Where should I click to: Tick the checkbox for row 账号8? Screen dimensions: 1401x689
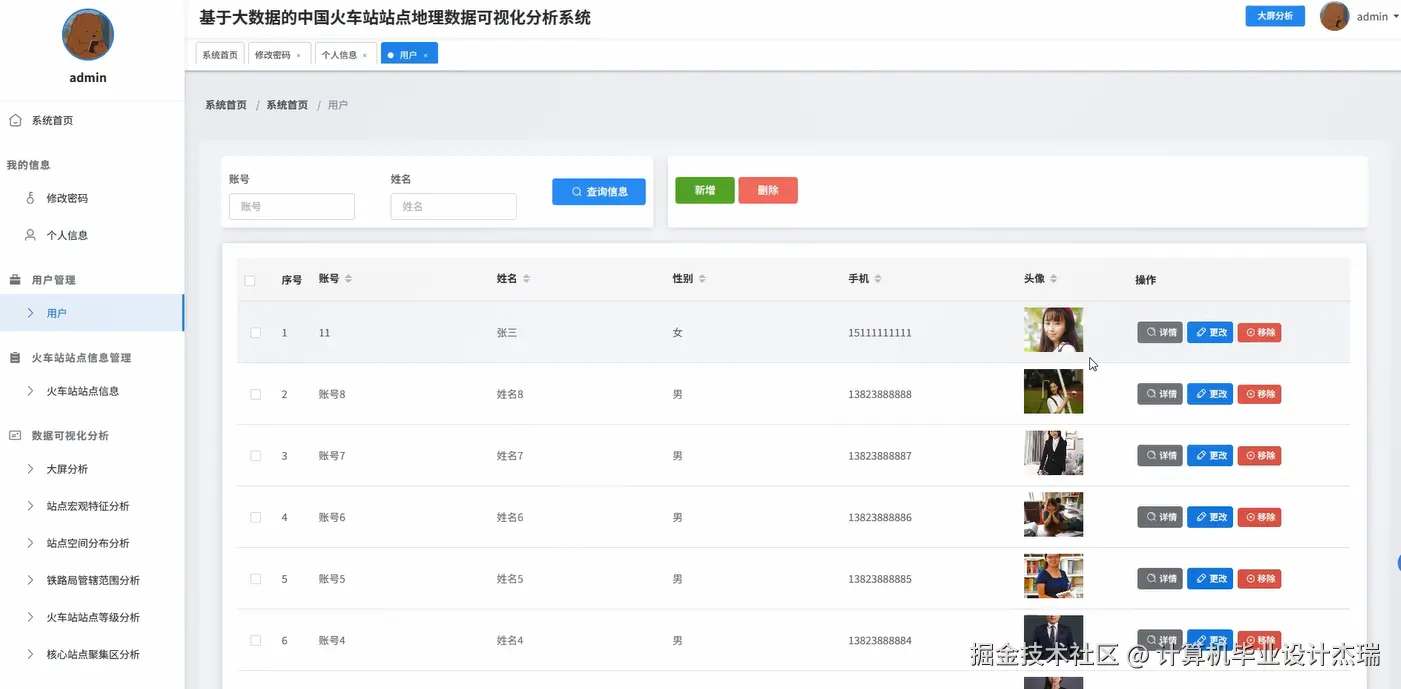(x=255, y=395)
